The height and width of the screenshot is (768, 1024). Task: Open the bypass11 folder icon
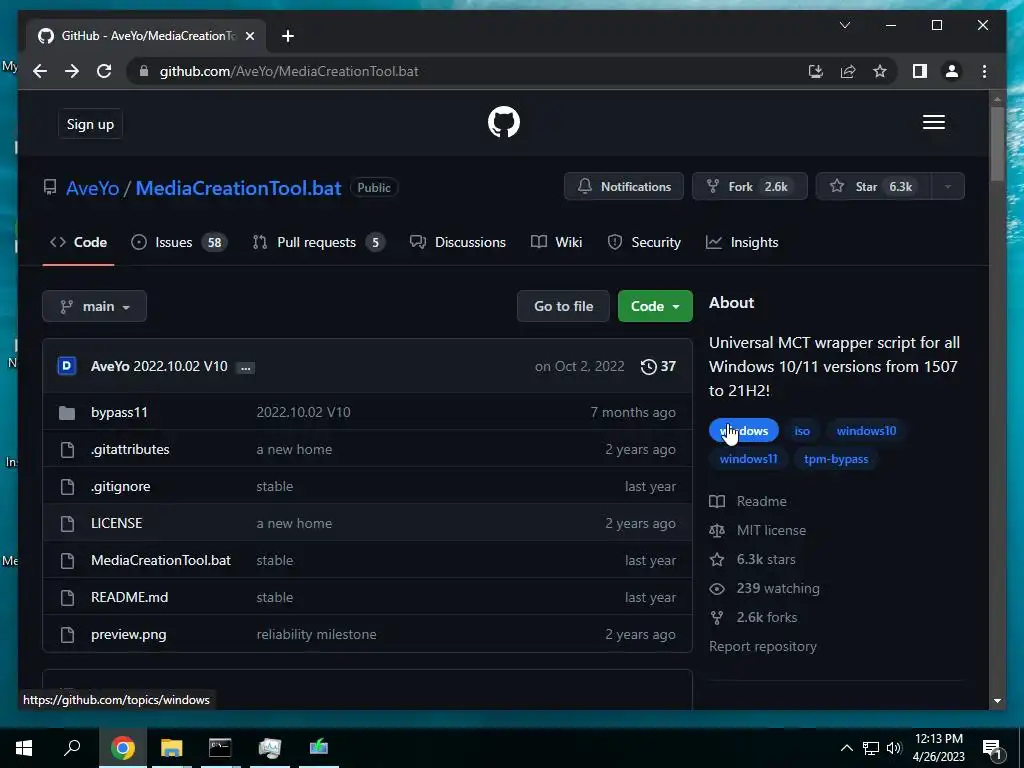point(67,413)
